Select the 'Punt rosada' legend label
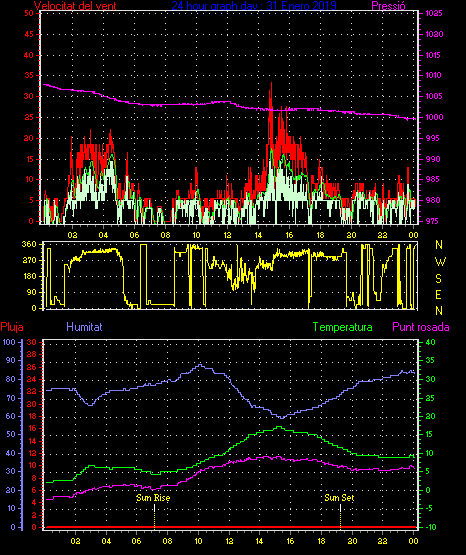Image resolution: width=466 pixels, height=555 pixels. click(421, 327)
